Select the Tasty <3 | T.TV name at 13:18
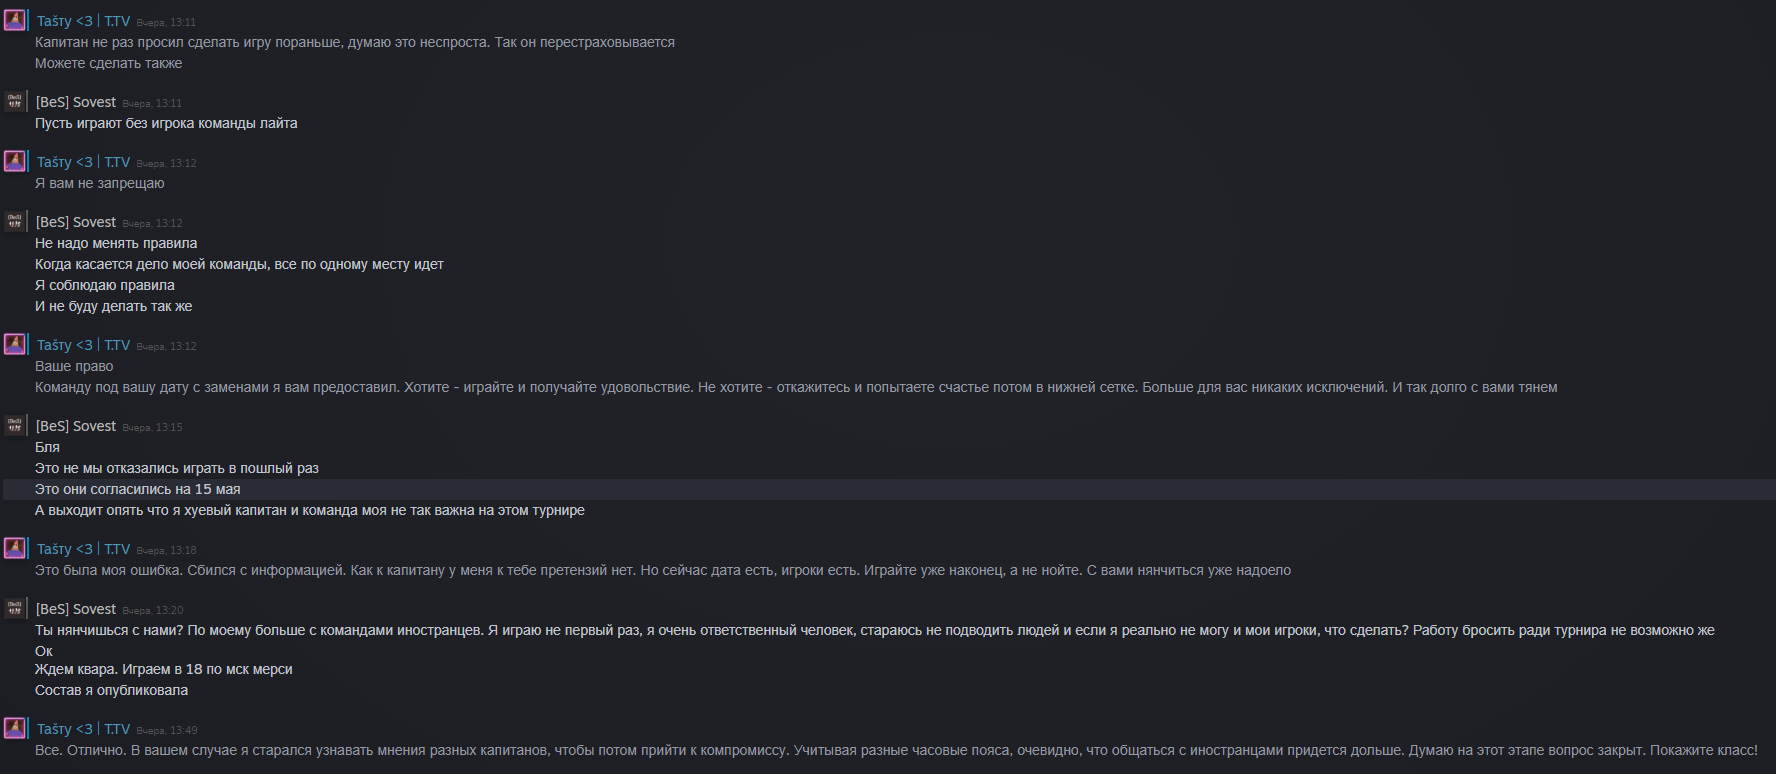Image resolution: width=1776 pixels, height=774 pixels. 83,549
